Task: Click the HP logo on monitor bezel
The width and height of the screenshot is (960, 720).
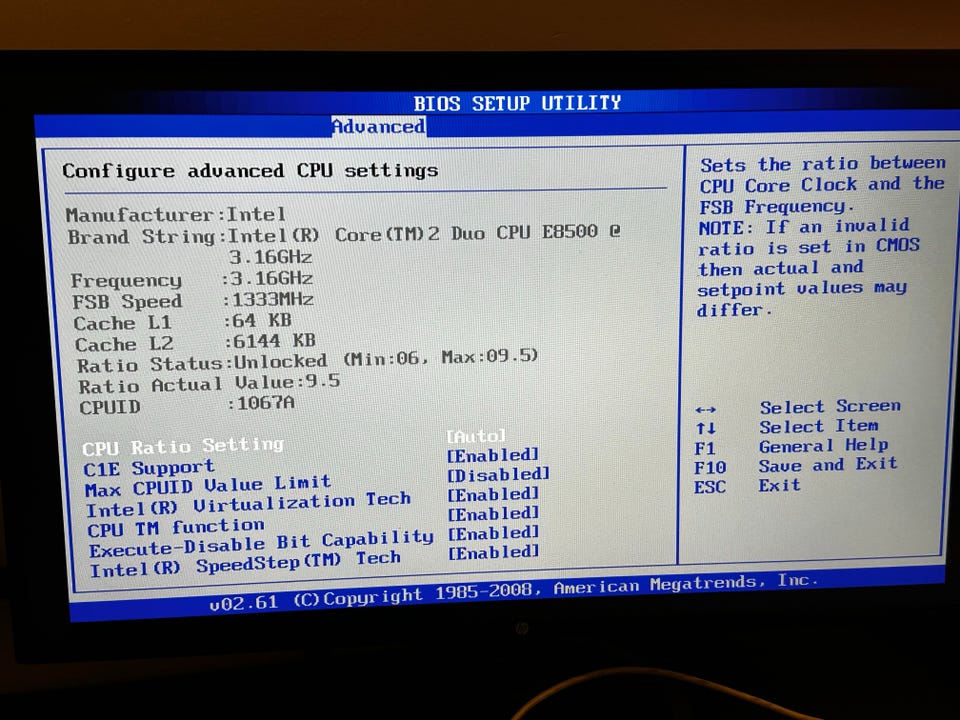Action: [522, 628]
